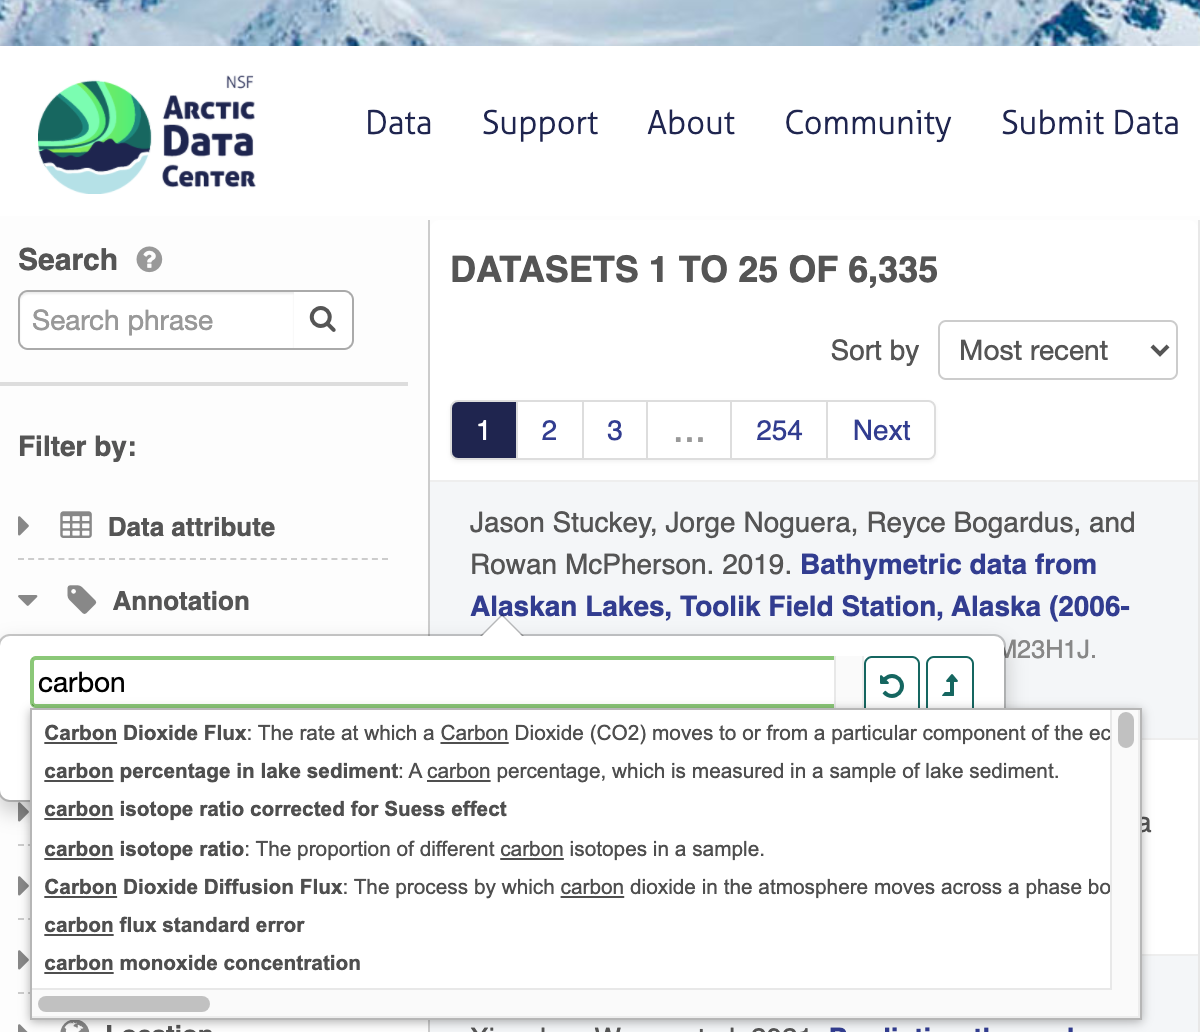Collapse the Annotation filter section
This screenshot has height=1032, width=1200.
pyautogui.click(x=28, y=601)
